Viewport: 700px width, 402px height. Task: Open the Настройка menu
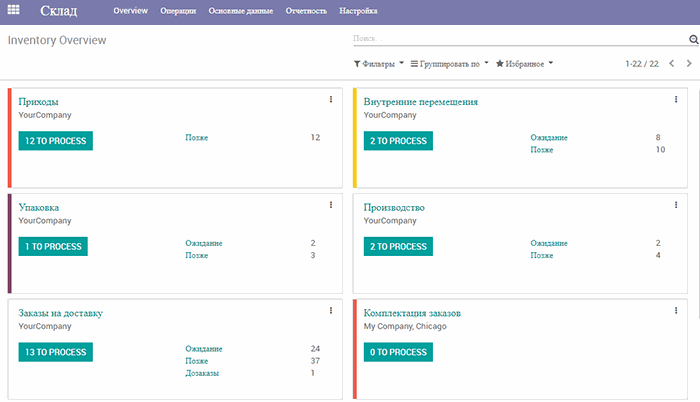359,12
